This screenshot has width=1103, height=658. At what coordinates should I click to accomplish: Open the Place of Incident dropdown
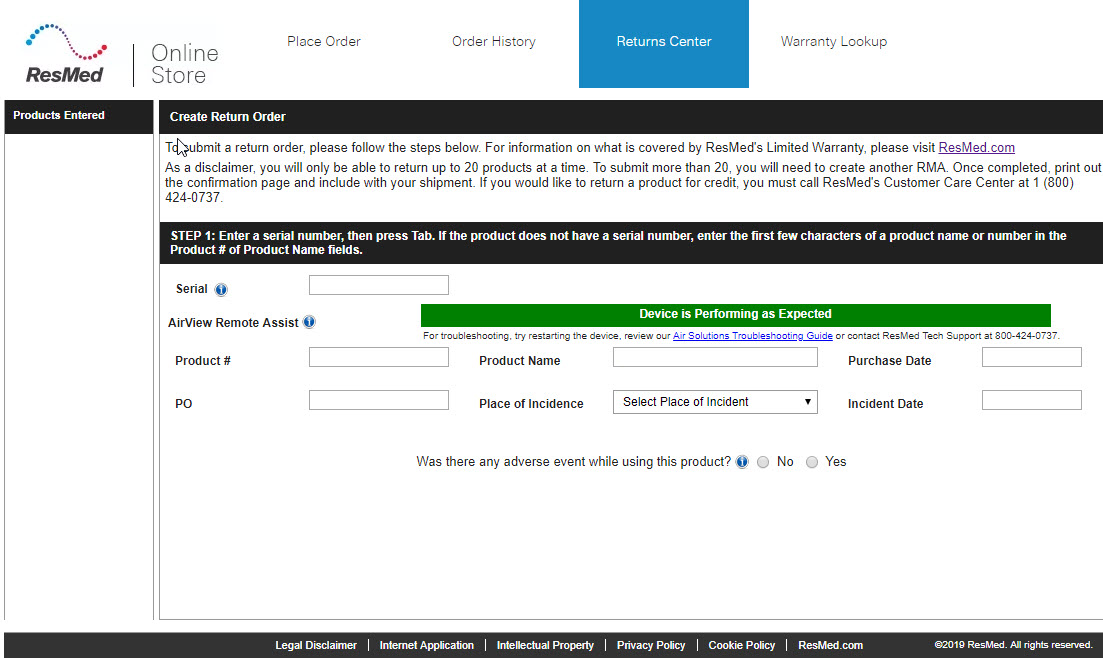click(715, 402)
